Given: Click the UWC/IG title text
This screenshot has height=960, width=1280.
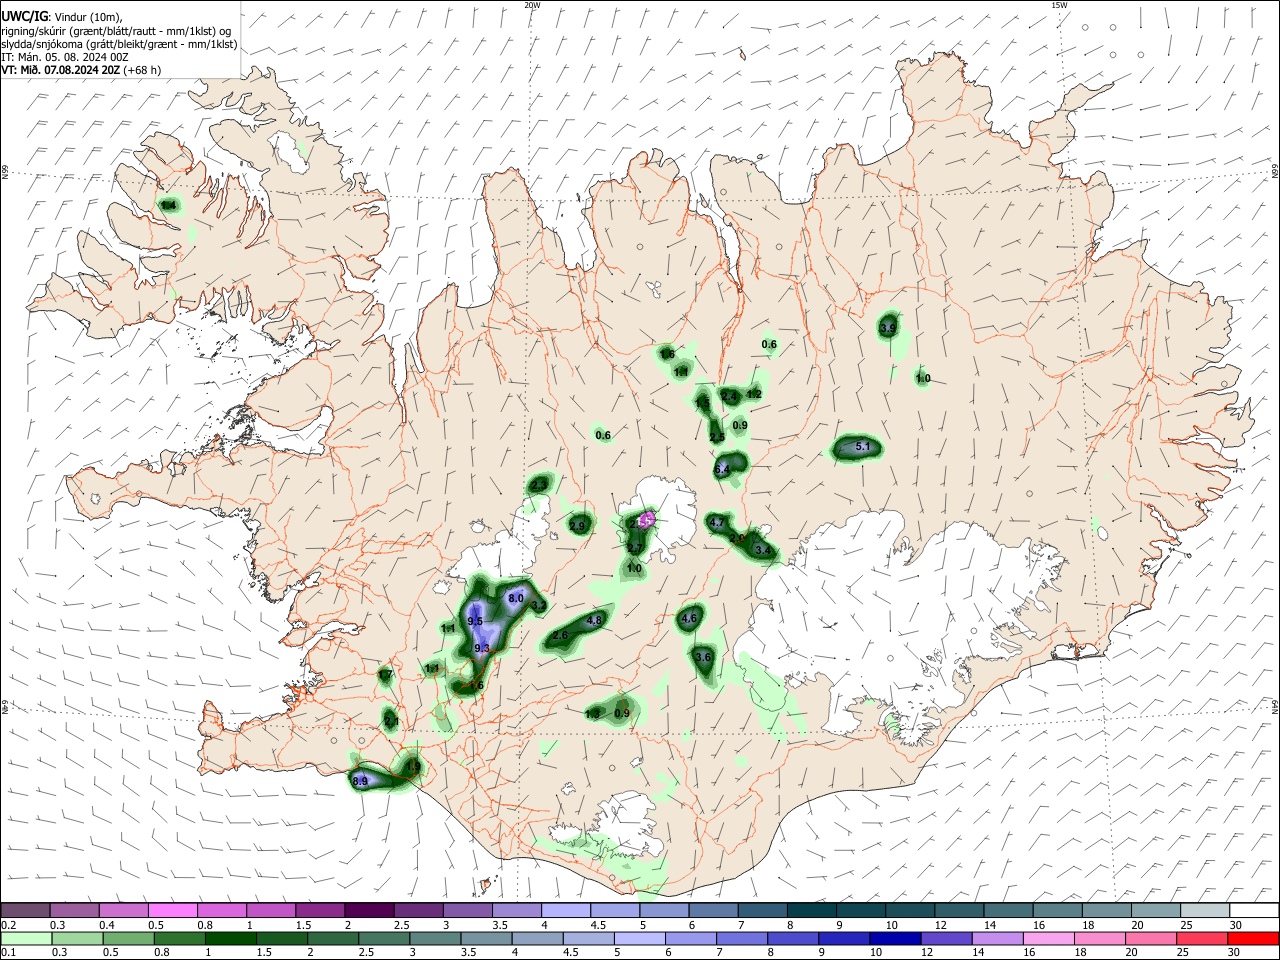Looking at the screenshot, I should coord(24,17).
